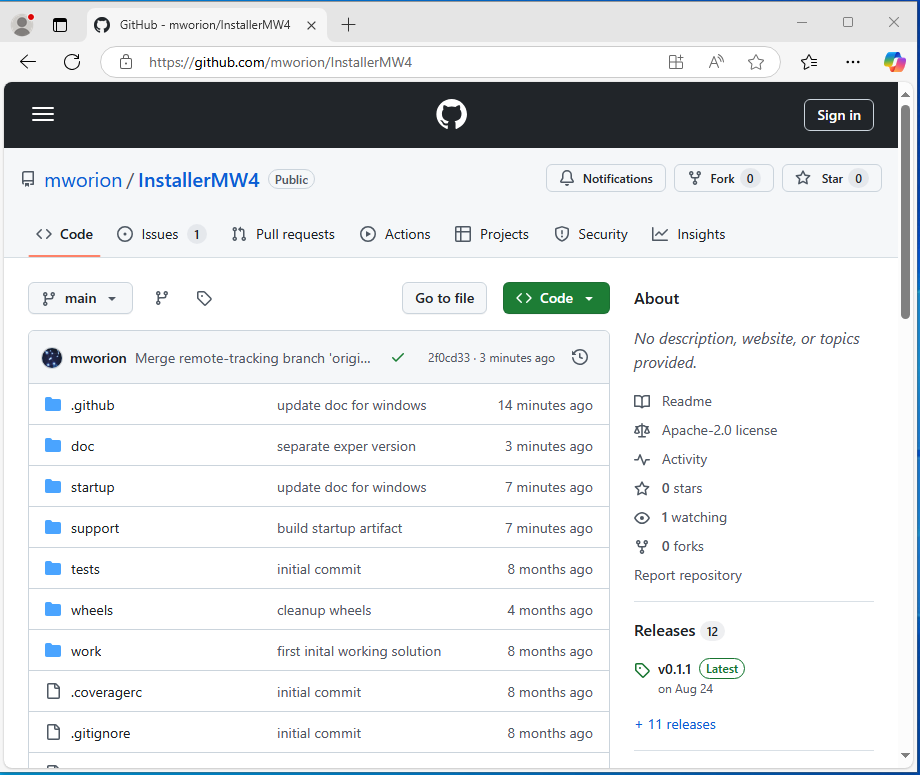Open the tab actions menu icon
The width and height of the screenshot is (920, 775).
(60, 25)
